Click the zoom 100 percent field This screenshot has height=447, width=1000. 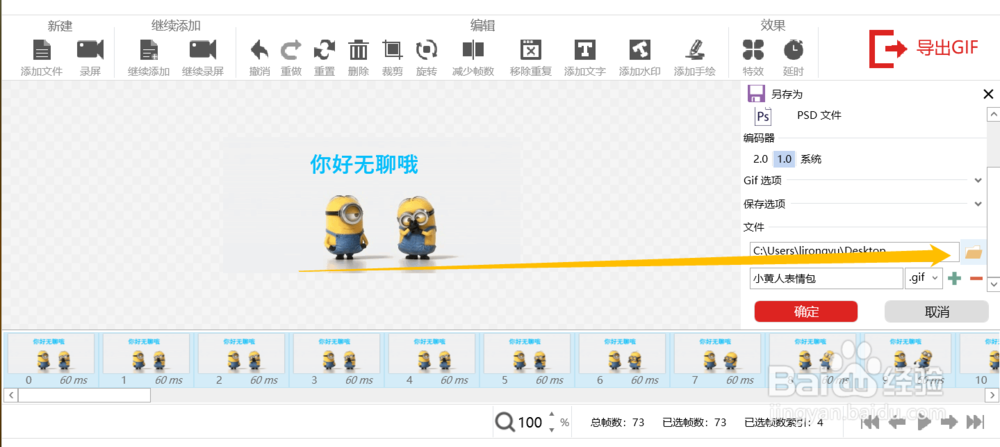click(531, 422)
